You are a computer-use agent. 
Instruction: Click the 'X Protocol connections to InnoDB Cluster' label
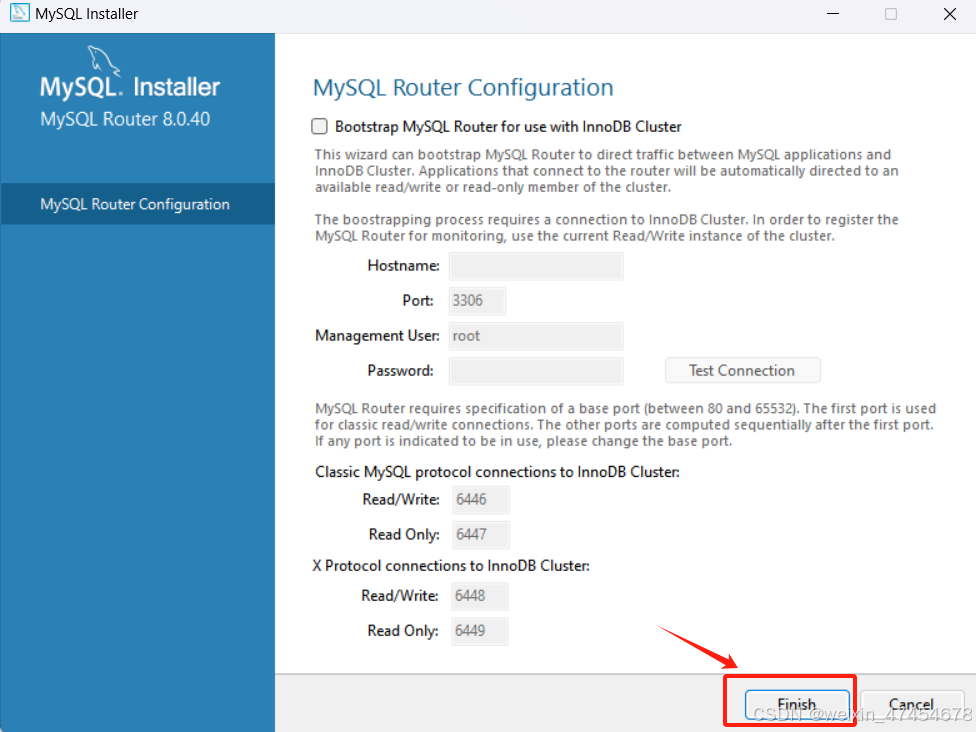click(x=451, y=566)
